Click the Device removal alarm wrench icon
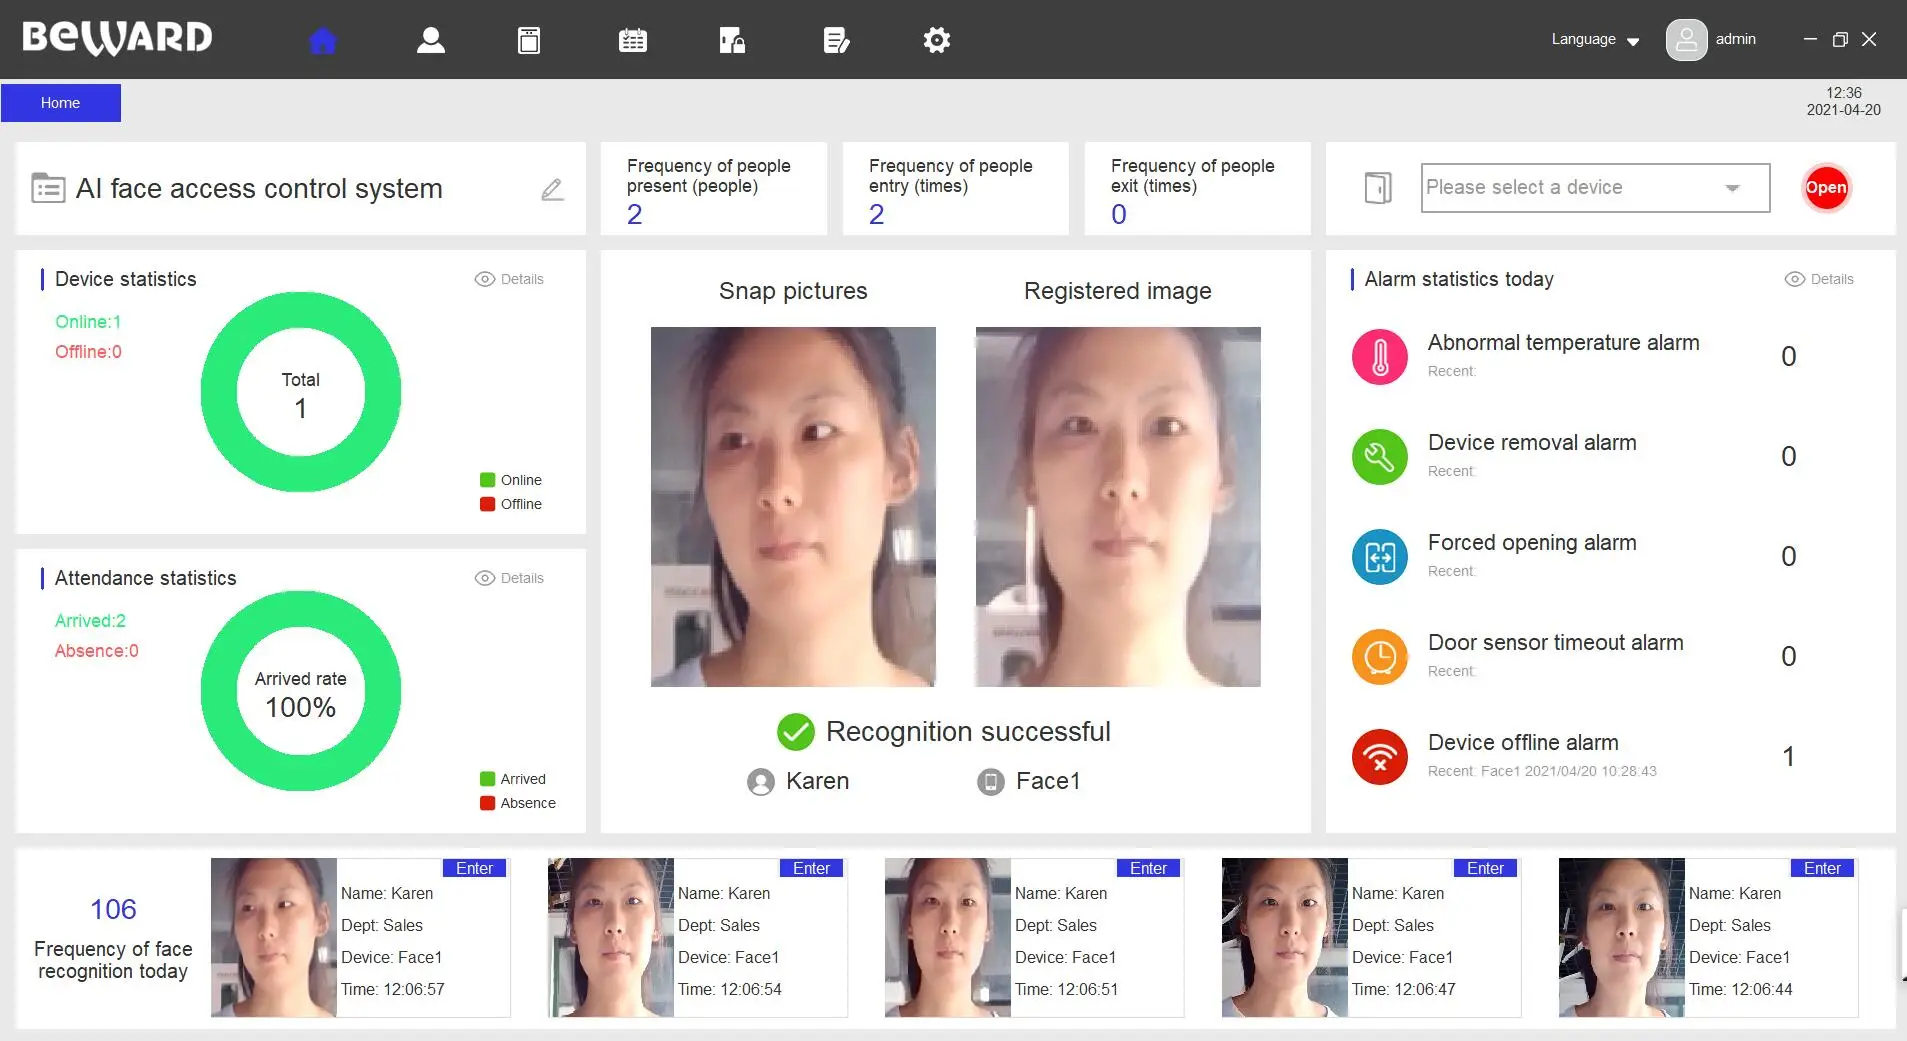1907x1041 pixels. [x=1380, y=457]
